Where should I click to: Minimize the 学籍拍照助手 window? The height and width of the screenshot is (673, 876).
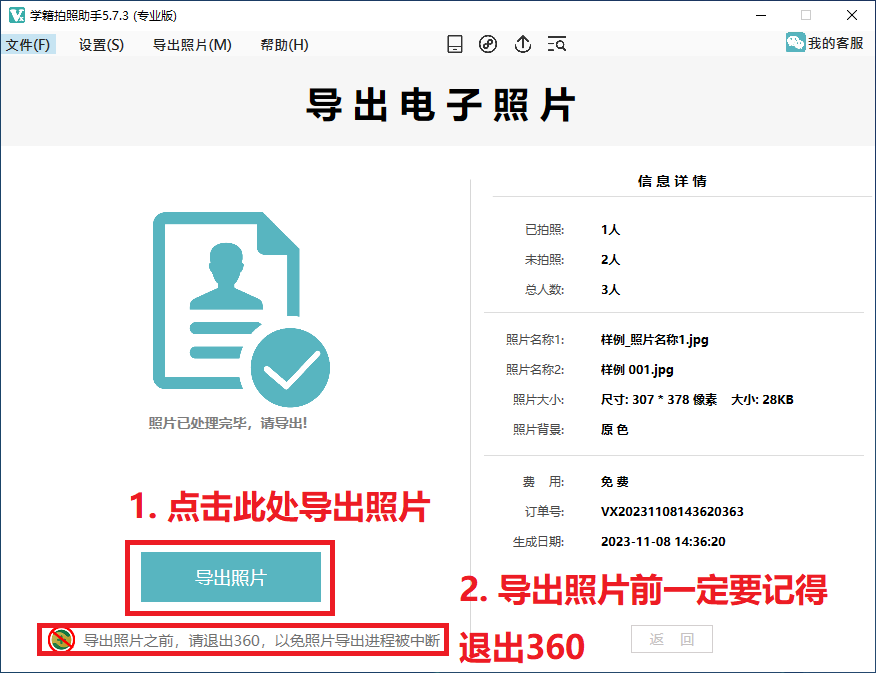tap(760, 15)
